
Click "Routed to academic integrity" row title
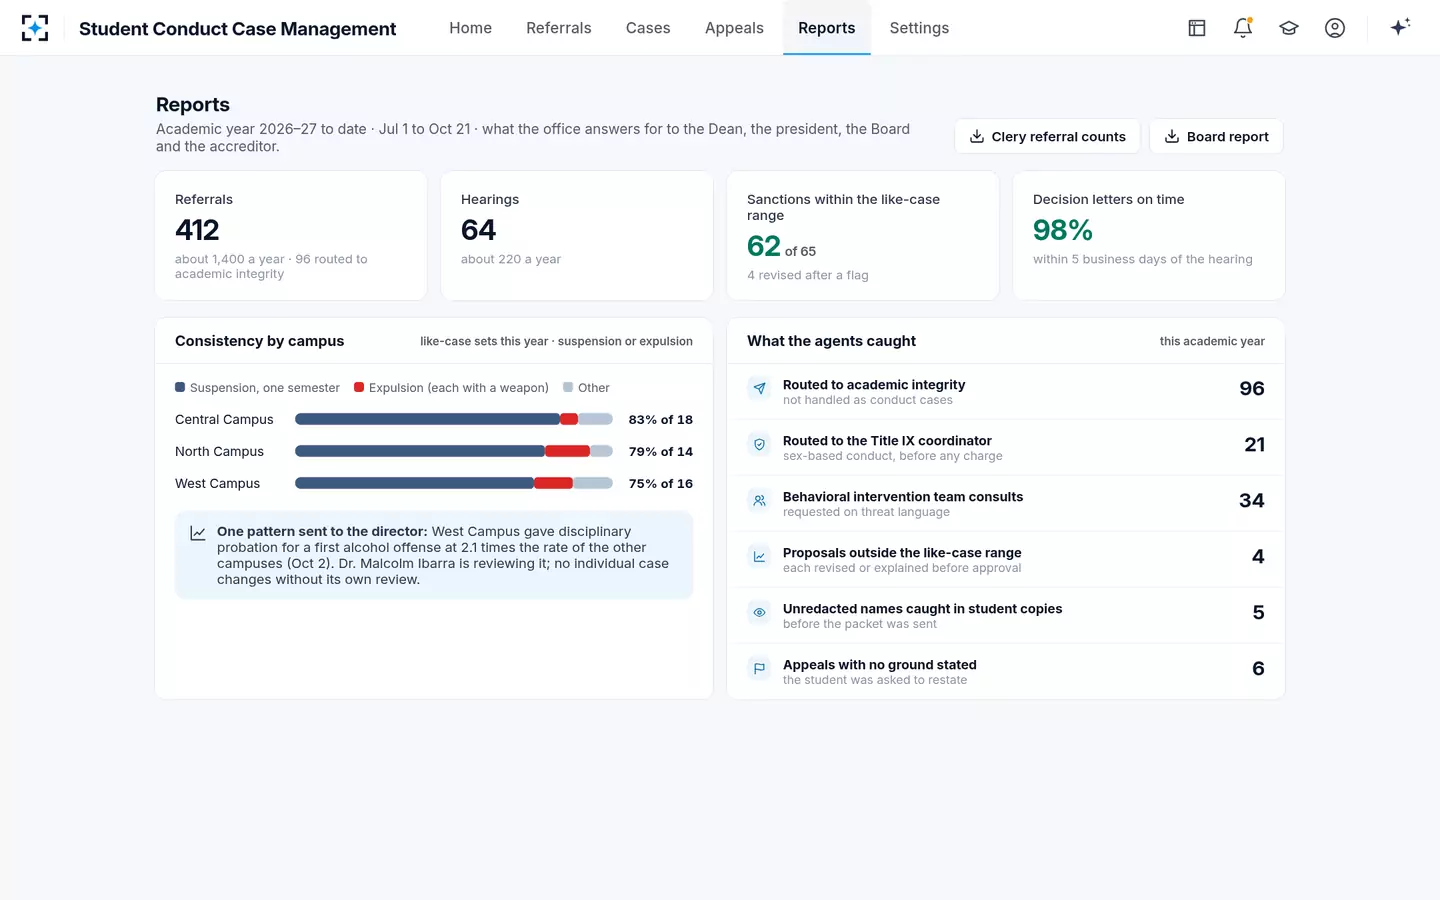874,384
